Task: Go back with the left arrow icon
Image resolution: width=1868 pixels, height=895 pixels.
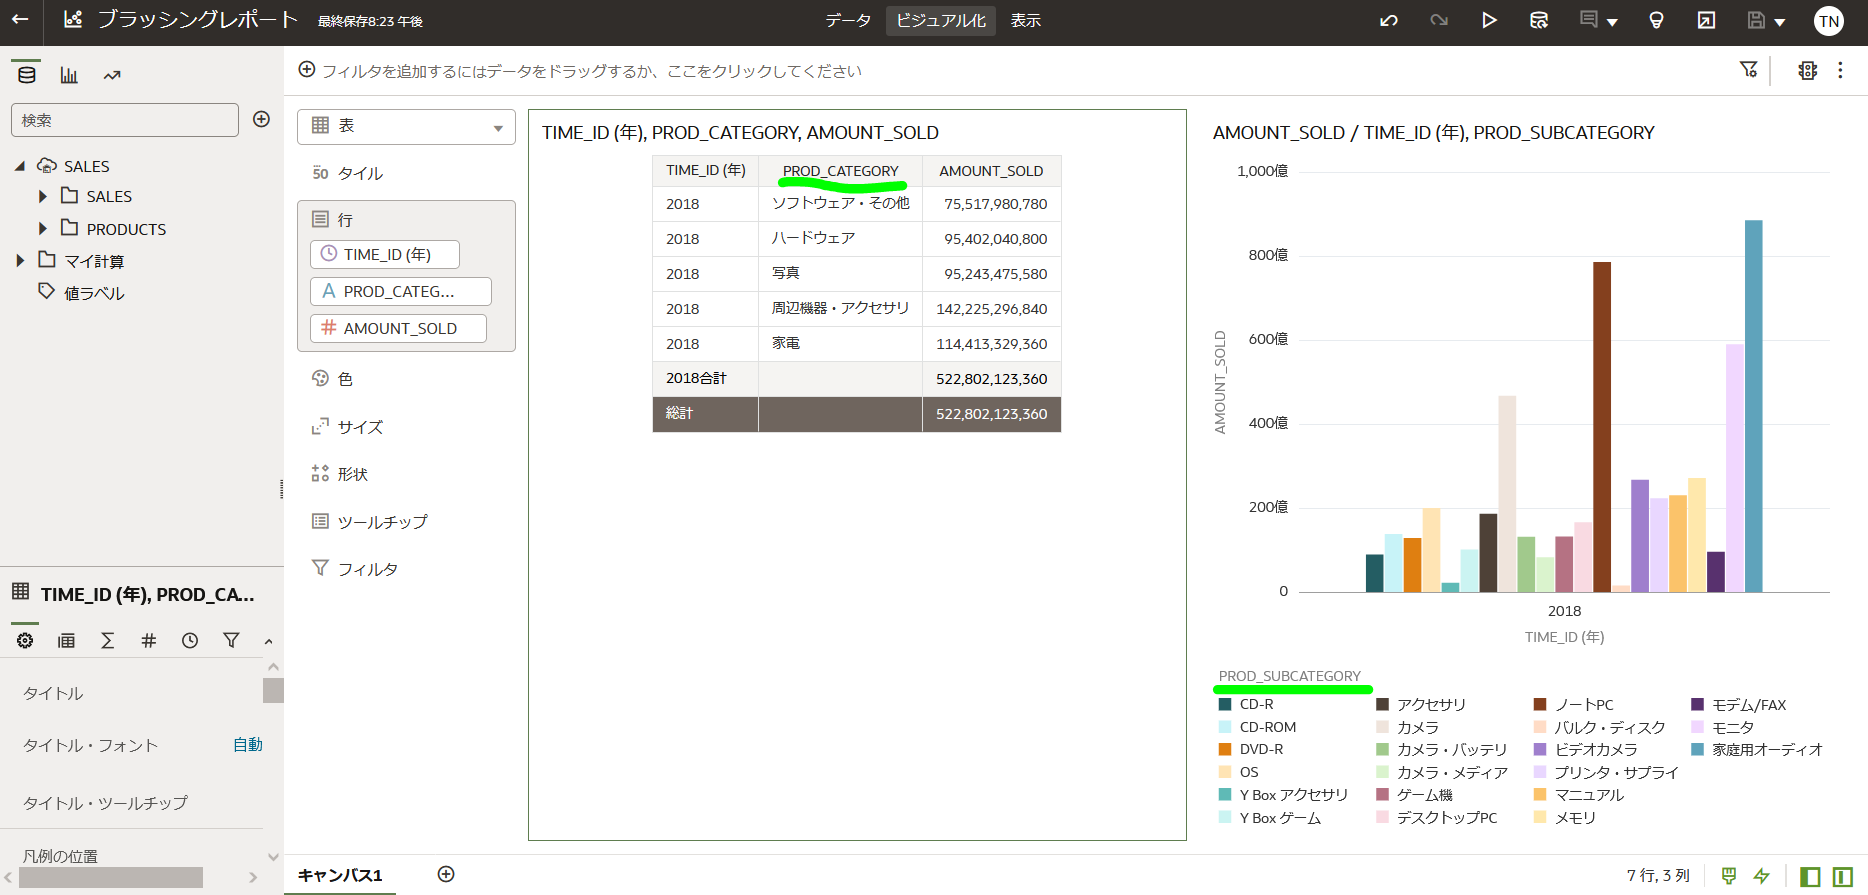Action: [x=20, y=19]
